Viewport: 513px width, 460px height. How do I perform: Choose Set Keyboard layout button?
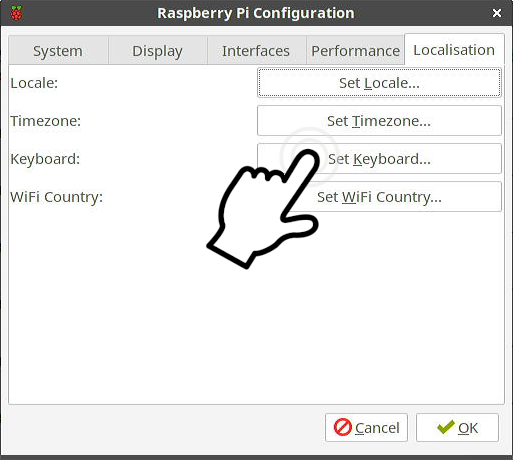(x=379, y=159)
